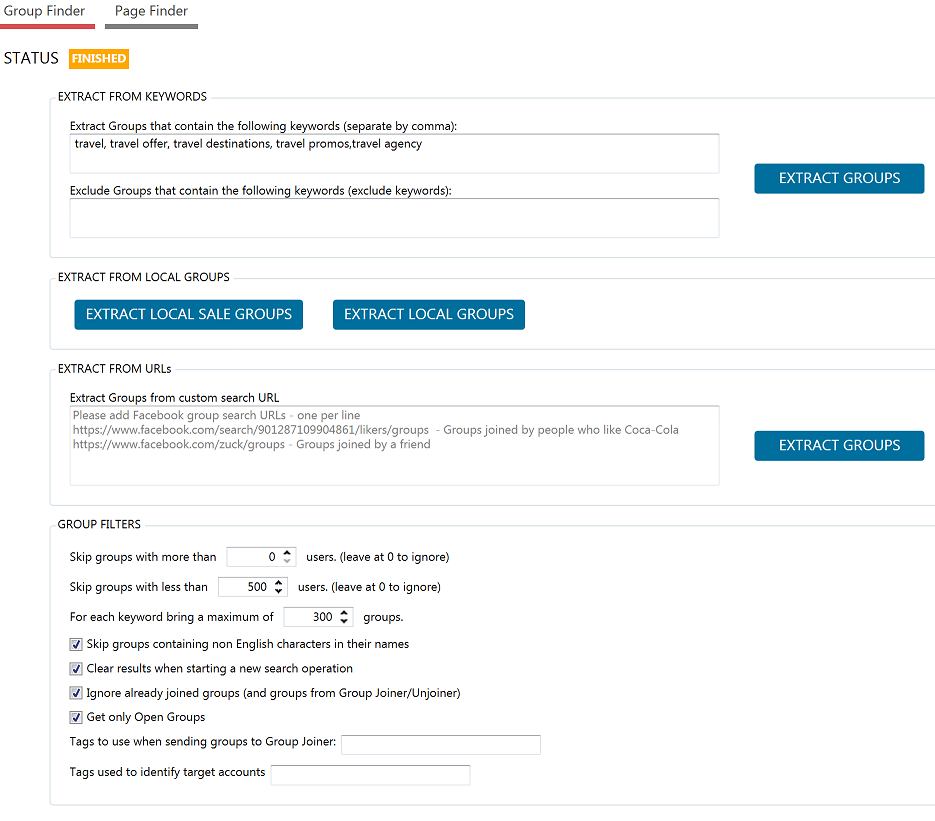Focus the Group Joiner tags field
The height and width of the screenshot is (821, 935).
[440, 744]
